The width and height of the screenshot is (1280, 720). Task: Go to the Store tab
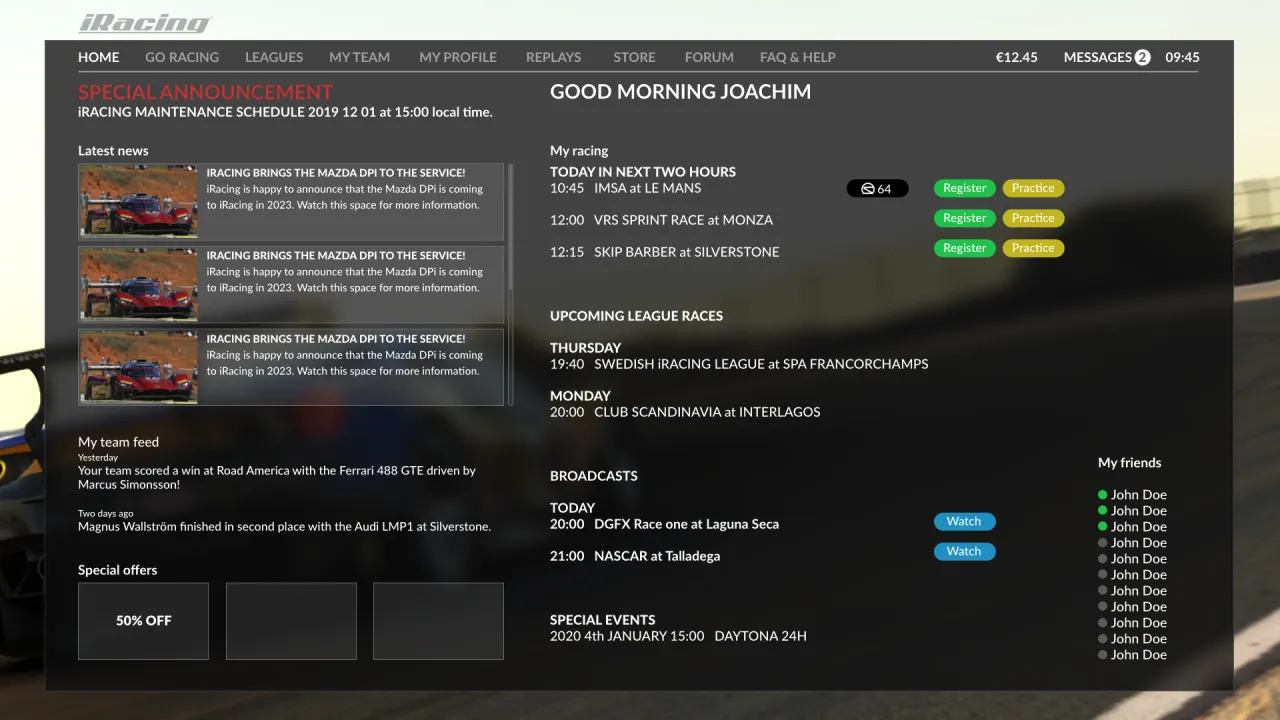pyautogui.click(x=634, y=57)
